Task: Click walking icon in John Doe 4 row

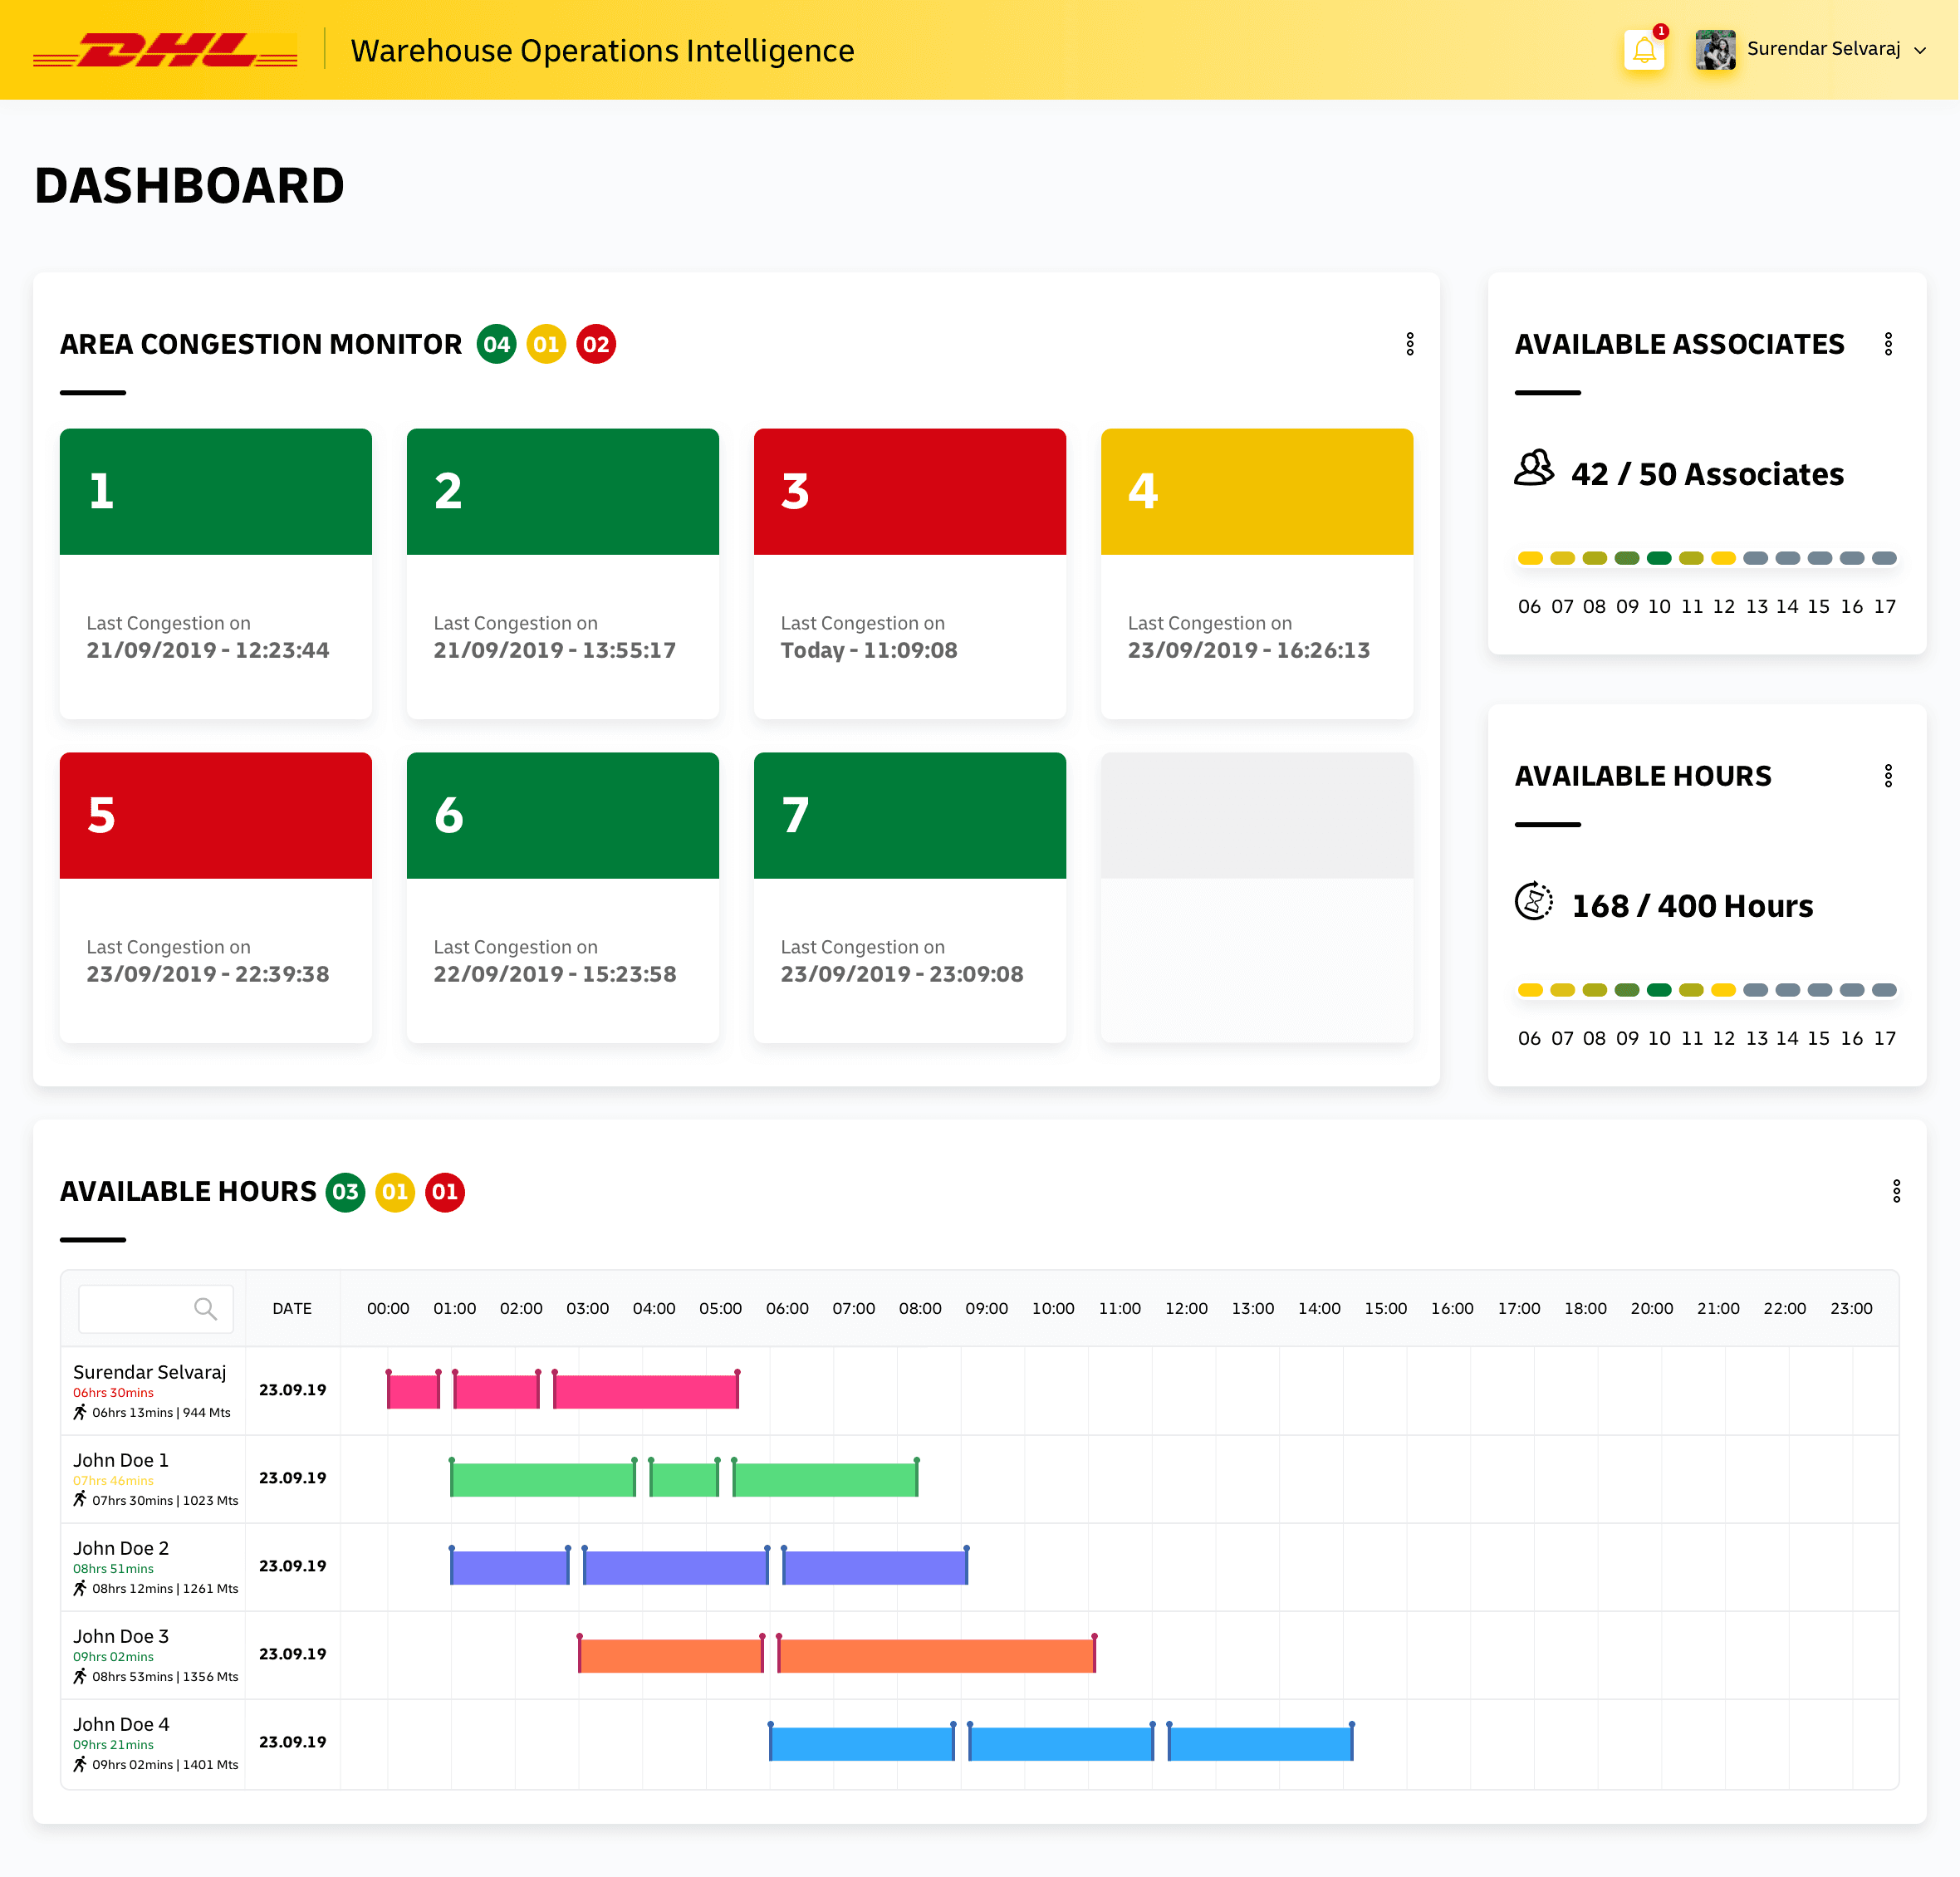Action: pyautogui.click(x=80, y=1764)
